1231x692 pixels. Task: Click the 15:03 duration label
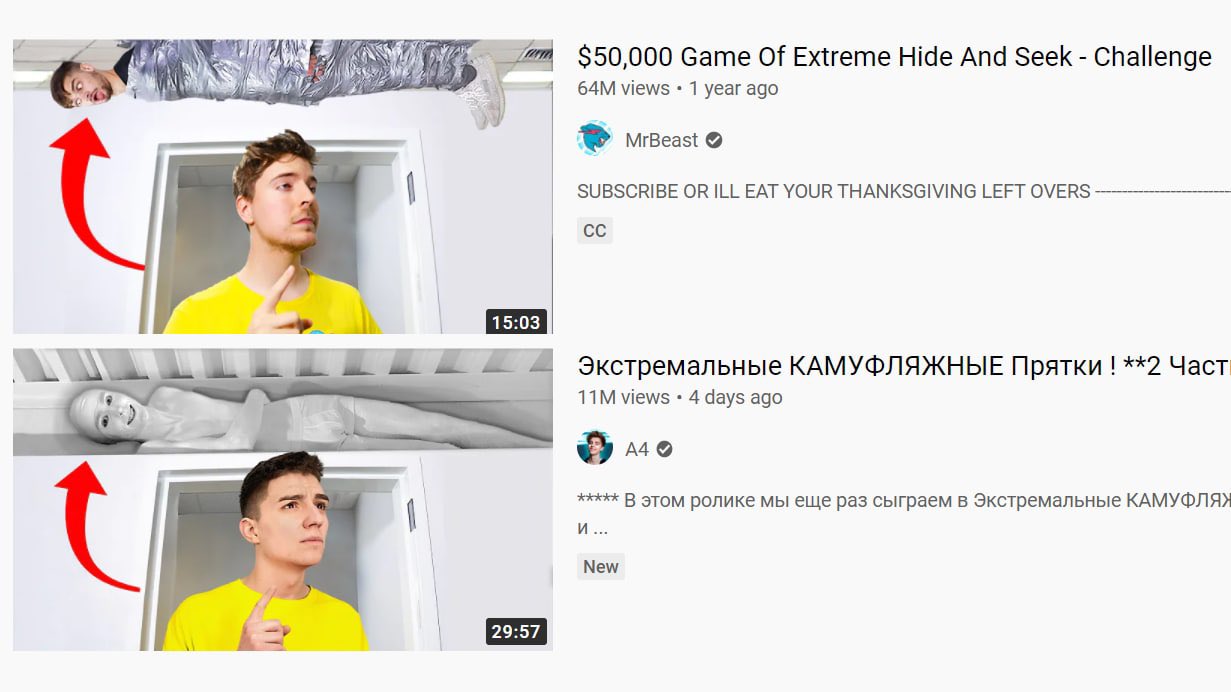click(x=516, y=322)
